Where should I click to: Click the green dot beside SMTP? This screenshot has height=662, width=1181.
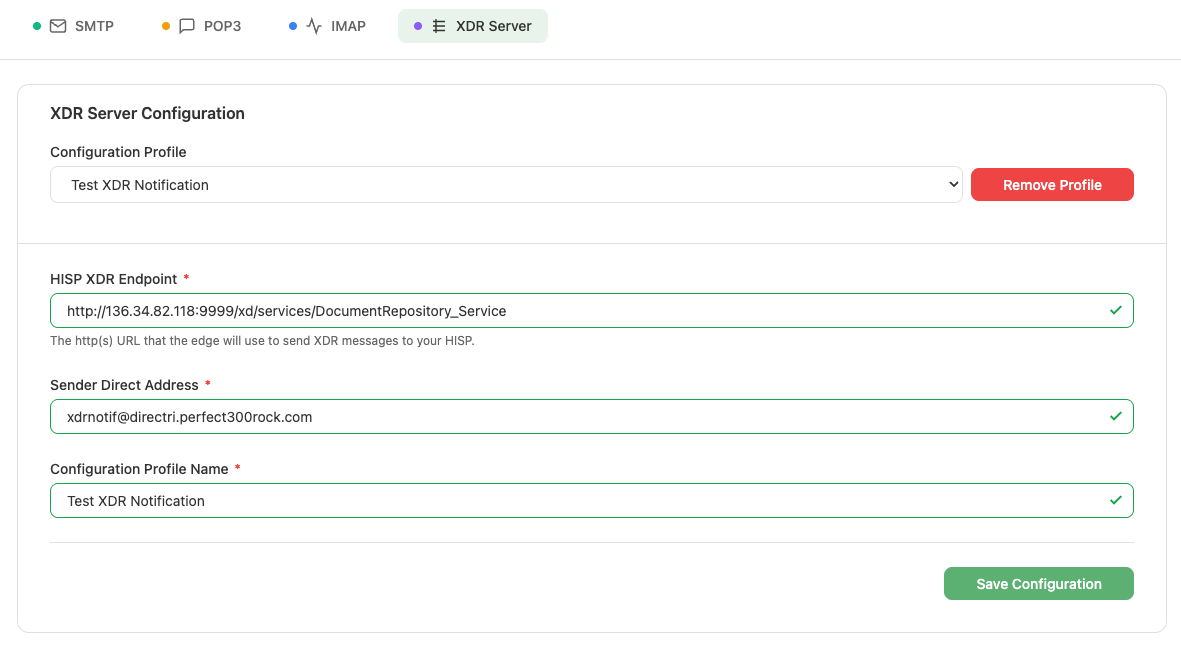[37, 26]
